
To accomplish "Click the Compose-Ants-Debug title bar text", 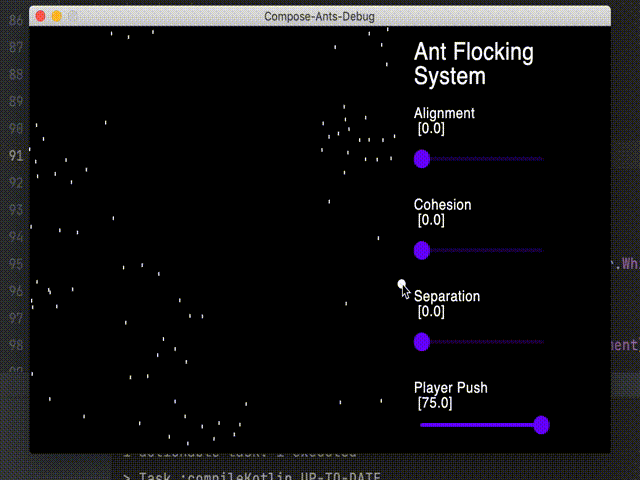I will tap(318, 16).
